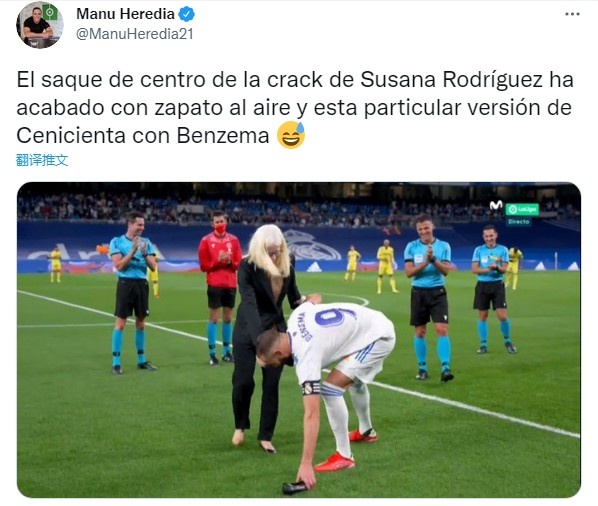Open the Manu Heredia display name link
598x506 pixels.
(x=125, y=14)
